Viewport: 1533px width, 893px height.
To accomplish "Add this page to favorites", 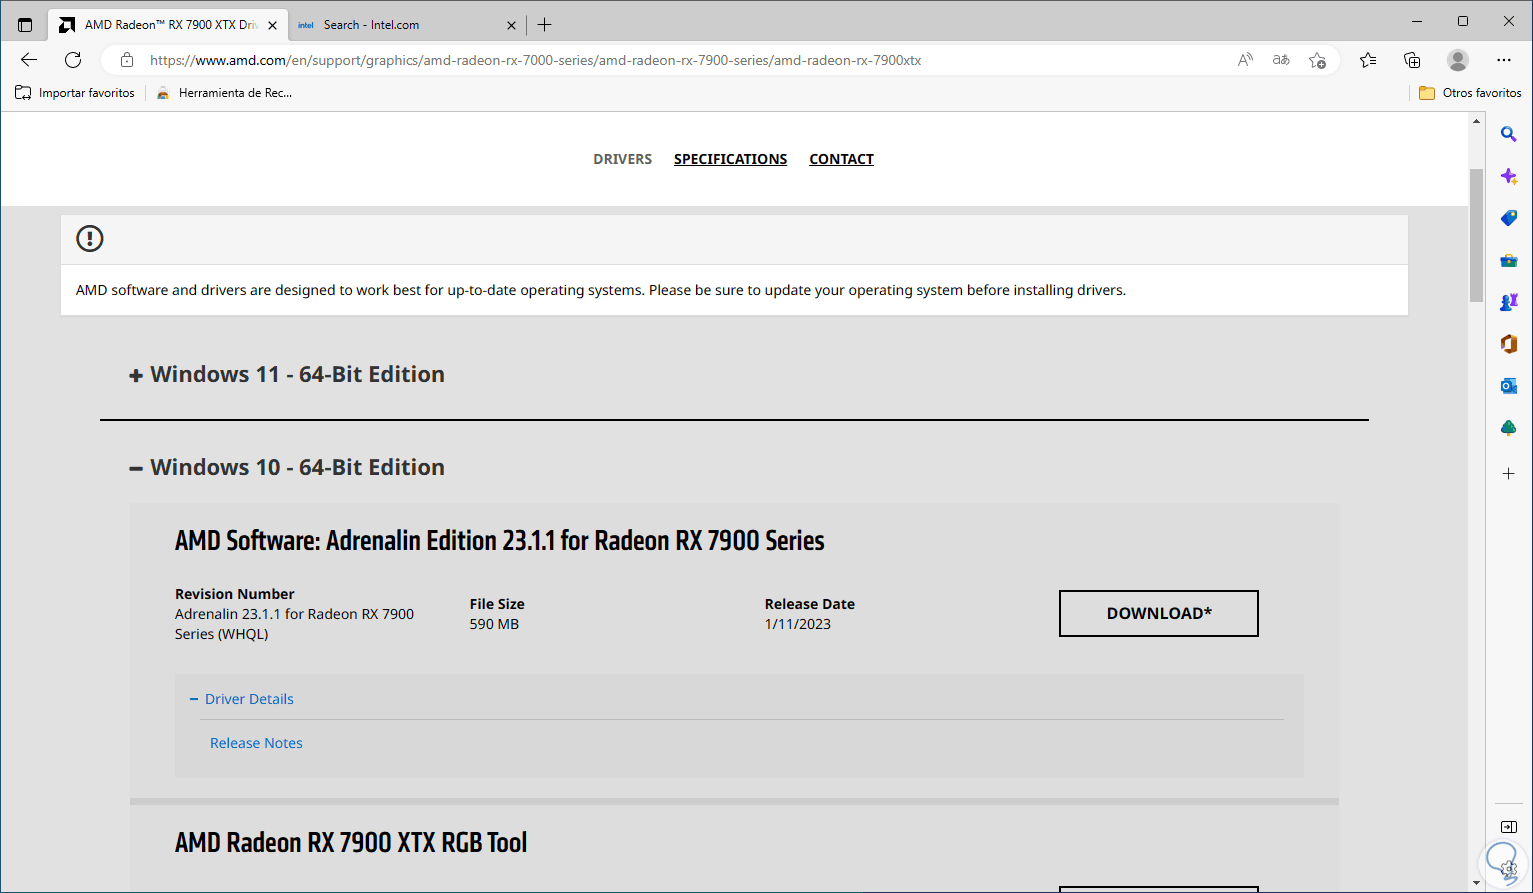I will tap(1318, 60).
